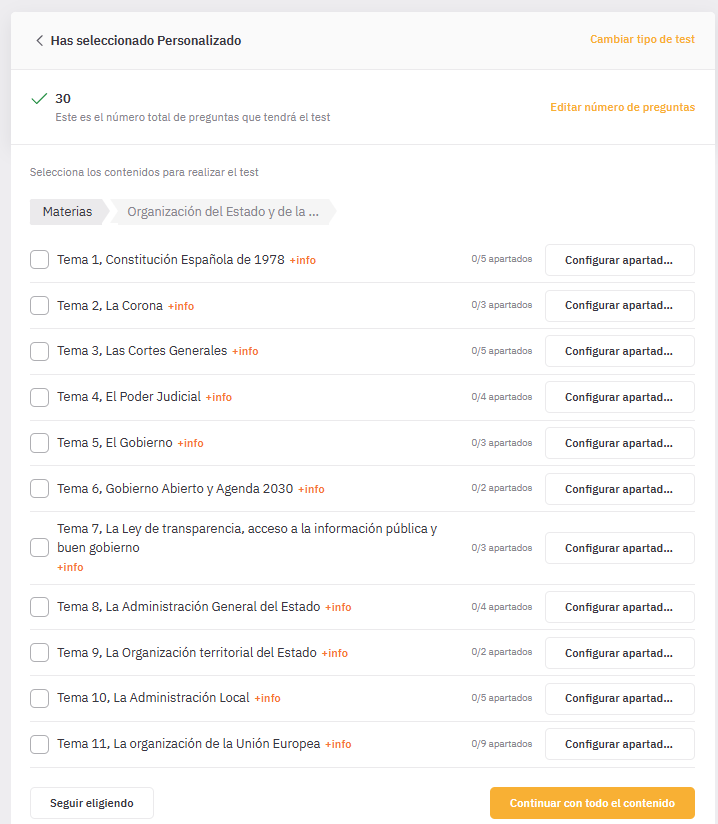Enable the Tema 8 Administración General checkbox
This screenshot has width=718, height=824.
pyautogui.click(x=39, y=607)
